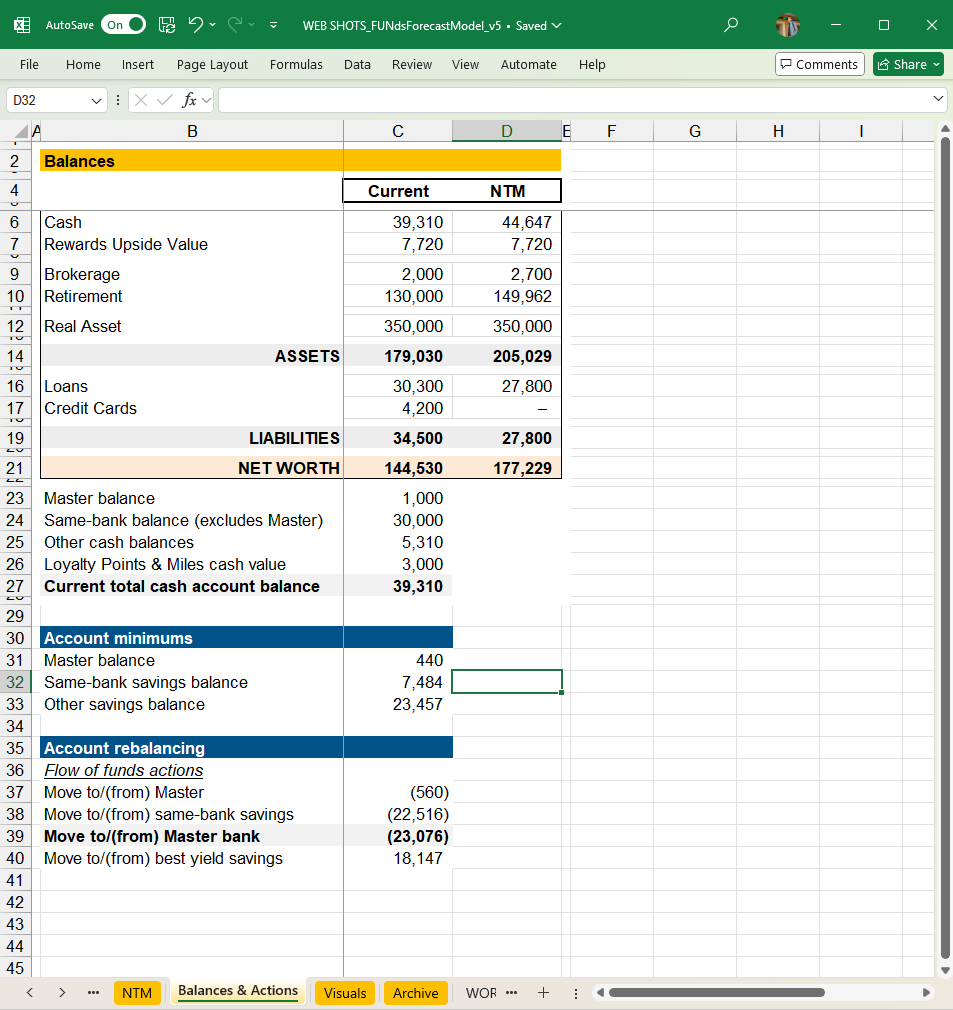Click the Select All corner triangle

tap(21, 131)
